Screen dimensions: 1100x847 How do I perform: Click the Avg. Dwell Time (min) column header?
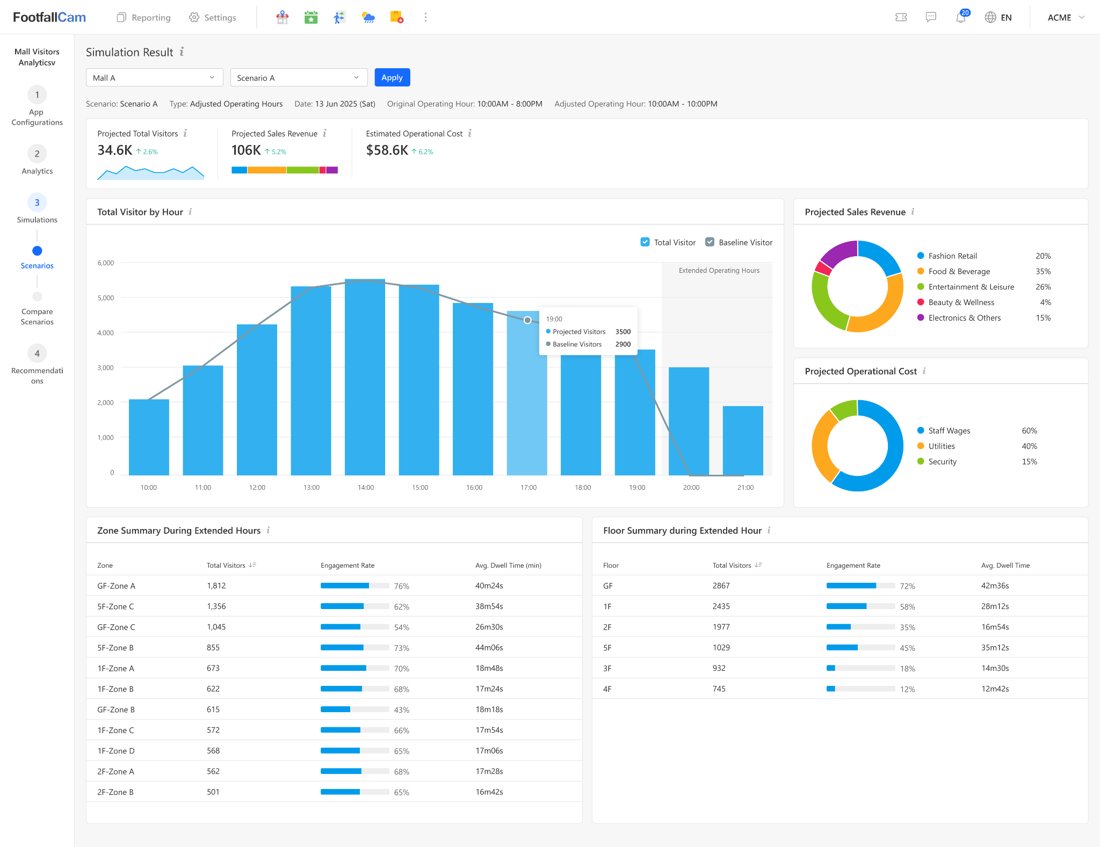point(508,565)
